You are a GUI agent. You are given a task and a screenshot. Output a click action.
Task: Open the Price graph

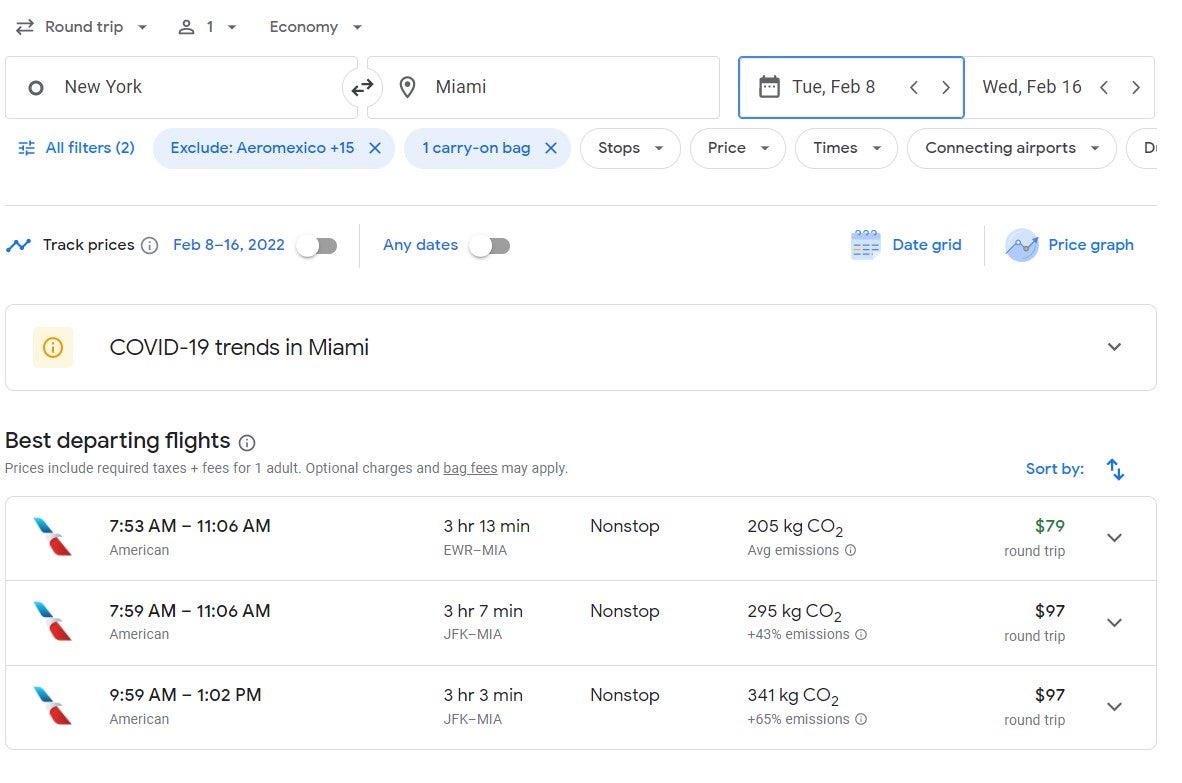[1070, 245]
